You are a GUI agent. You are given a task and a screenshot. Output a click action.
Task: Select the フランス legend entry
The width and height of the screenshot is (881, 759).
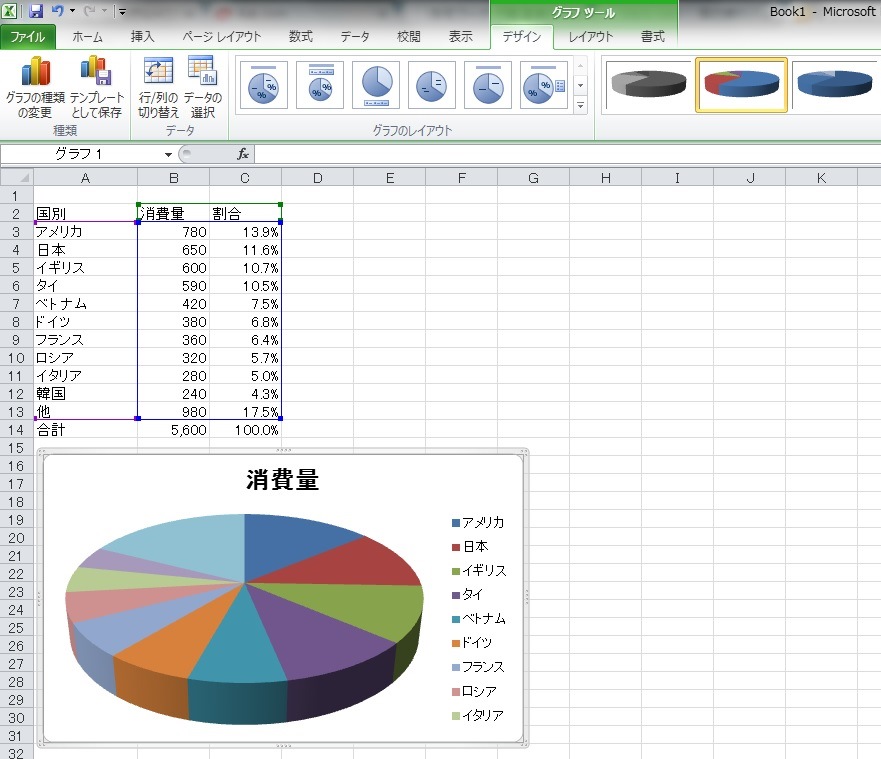coord(478,667)
